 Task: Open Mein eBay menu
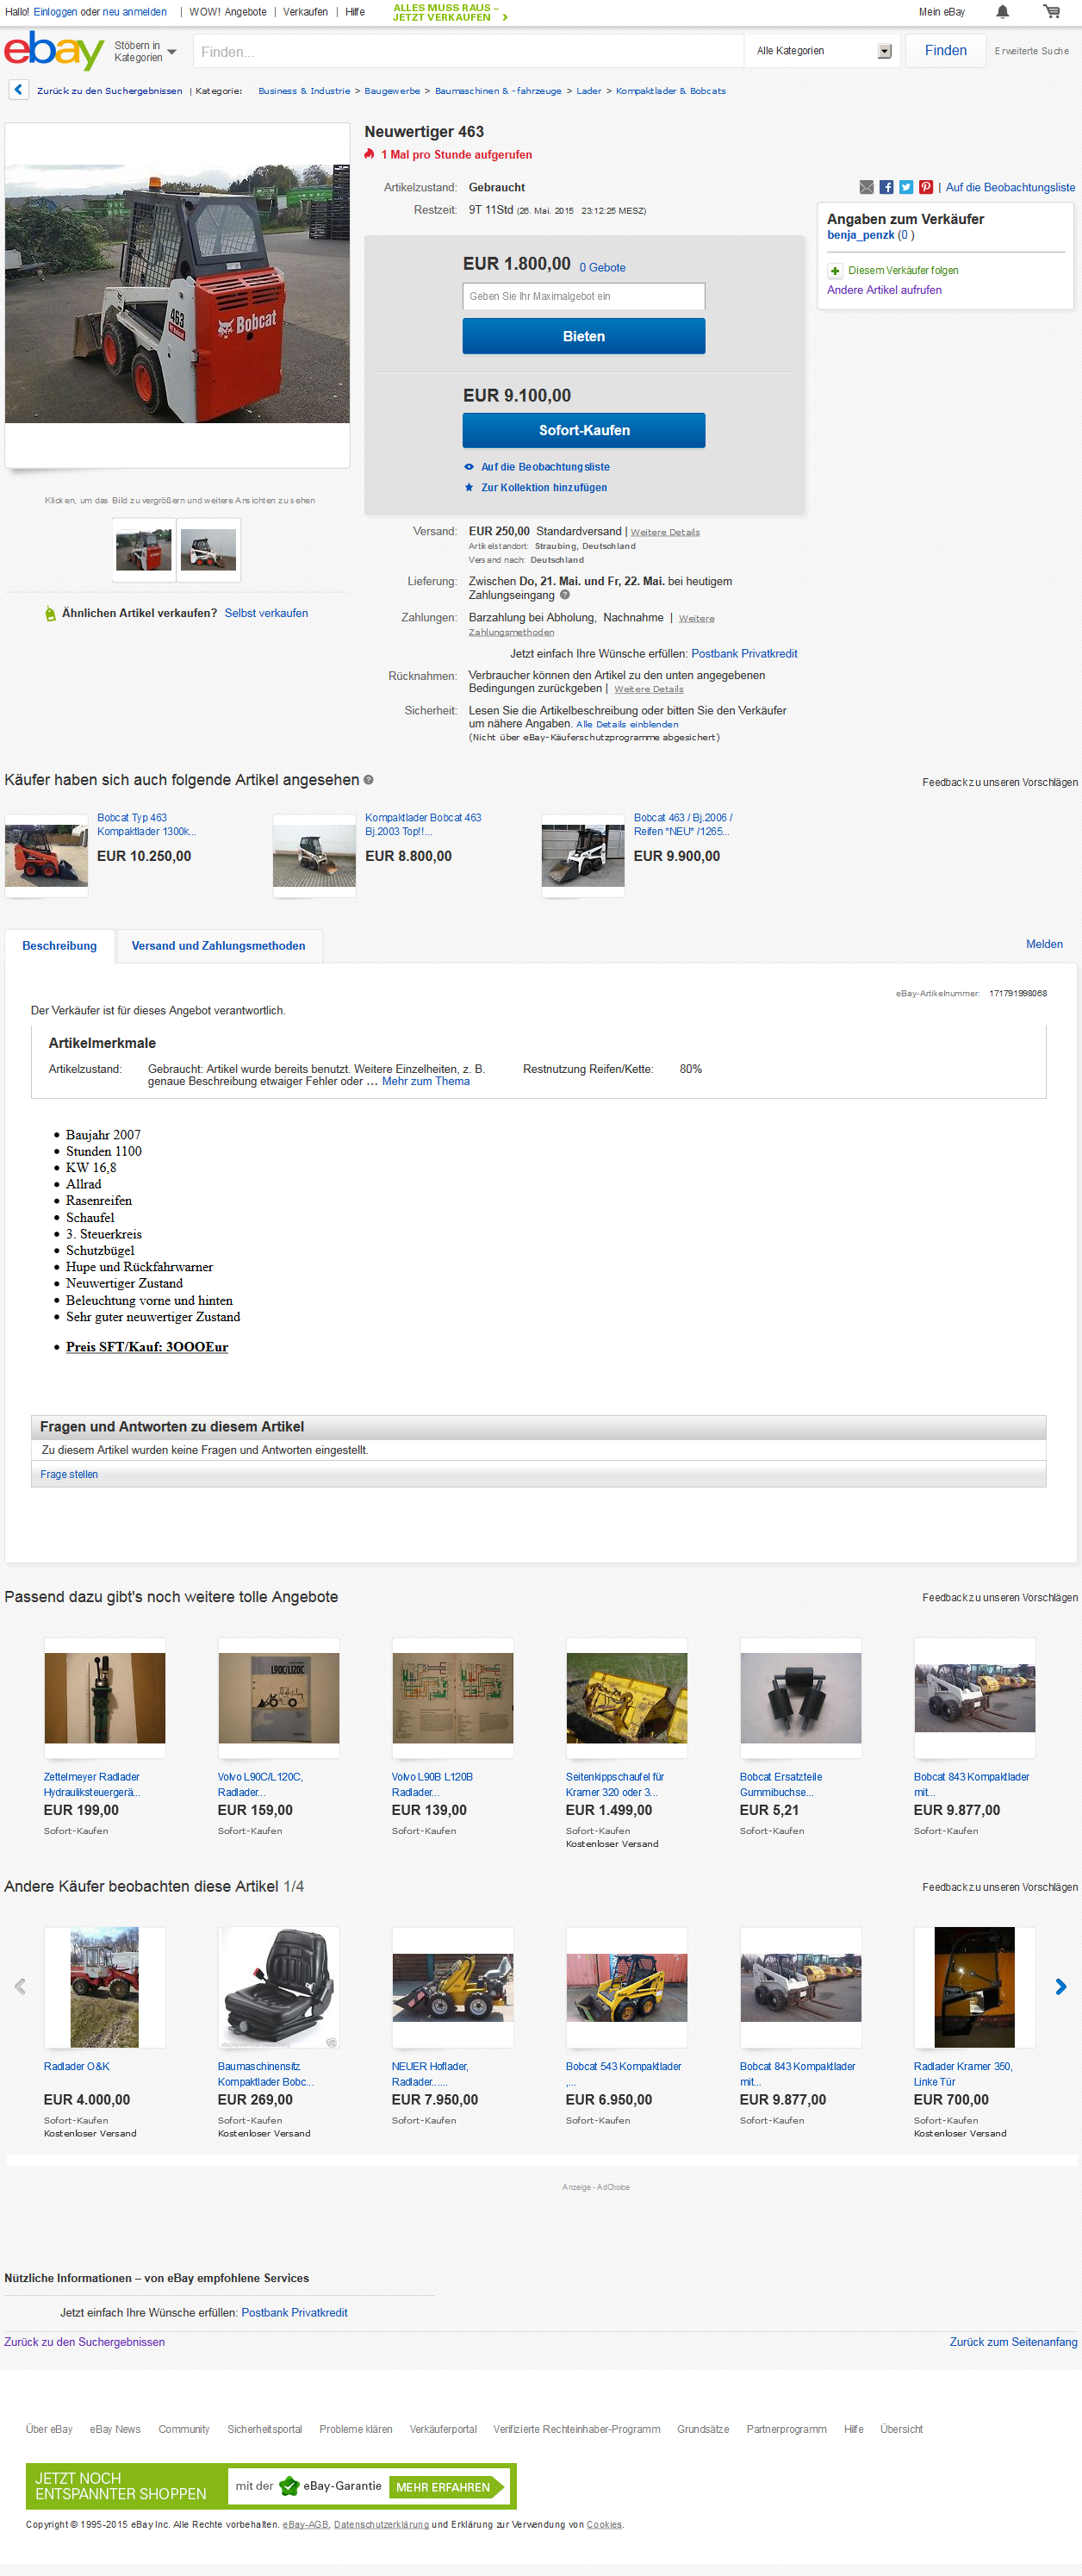941,12
